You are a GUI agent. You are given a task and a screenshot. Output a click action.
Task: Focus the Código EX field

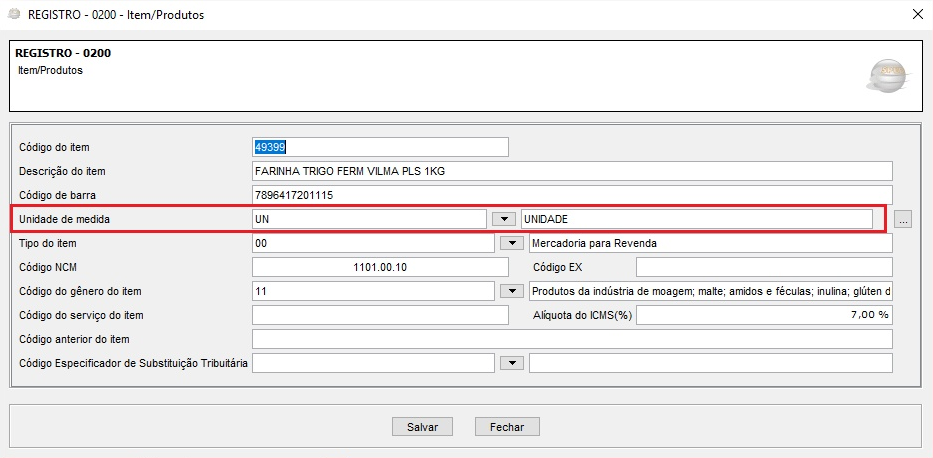coord(764,267)
